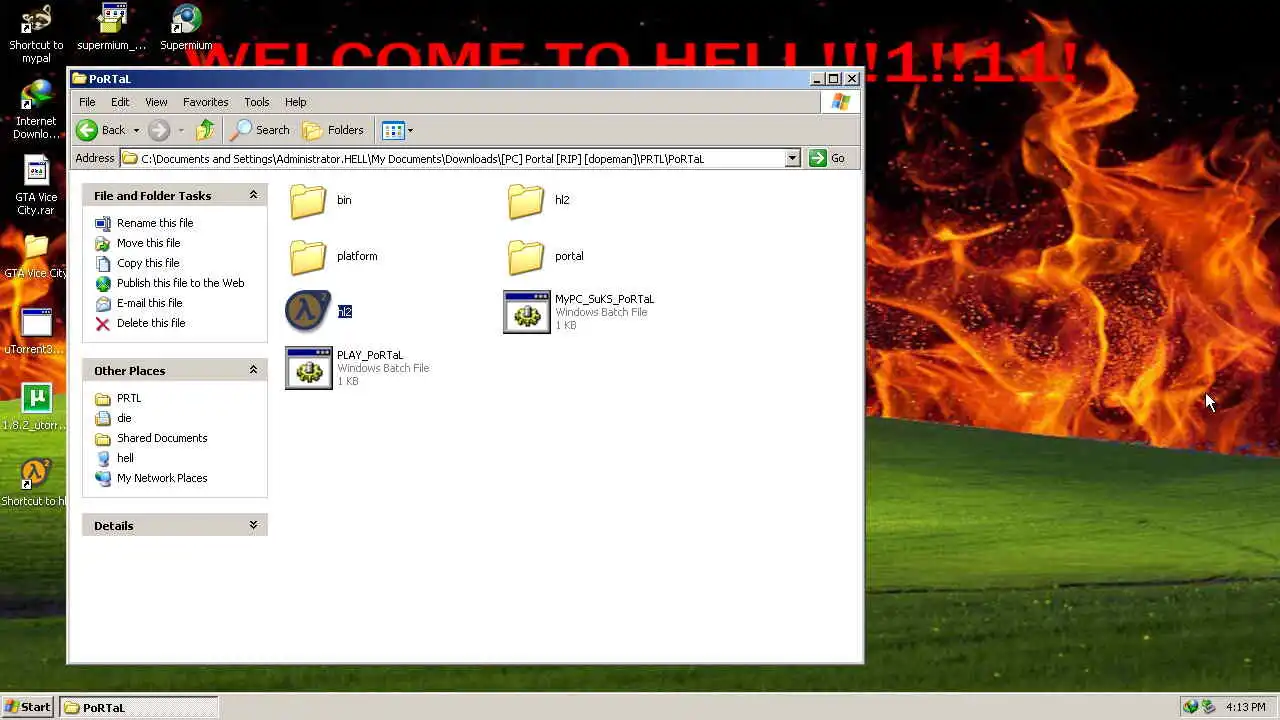This screenshot has height=720, width=1280.
Task: Click the Start button
Action: click(x=27, y=707)
